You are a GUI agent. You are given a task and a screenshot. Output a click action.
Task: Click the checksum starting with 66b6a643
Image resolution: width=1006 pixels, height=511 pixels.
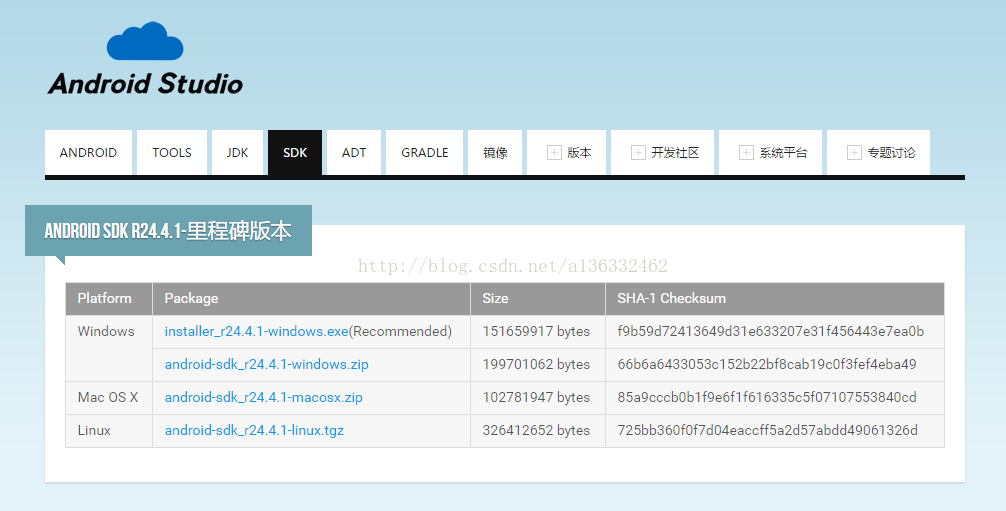767,364
